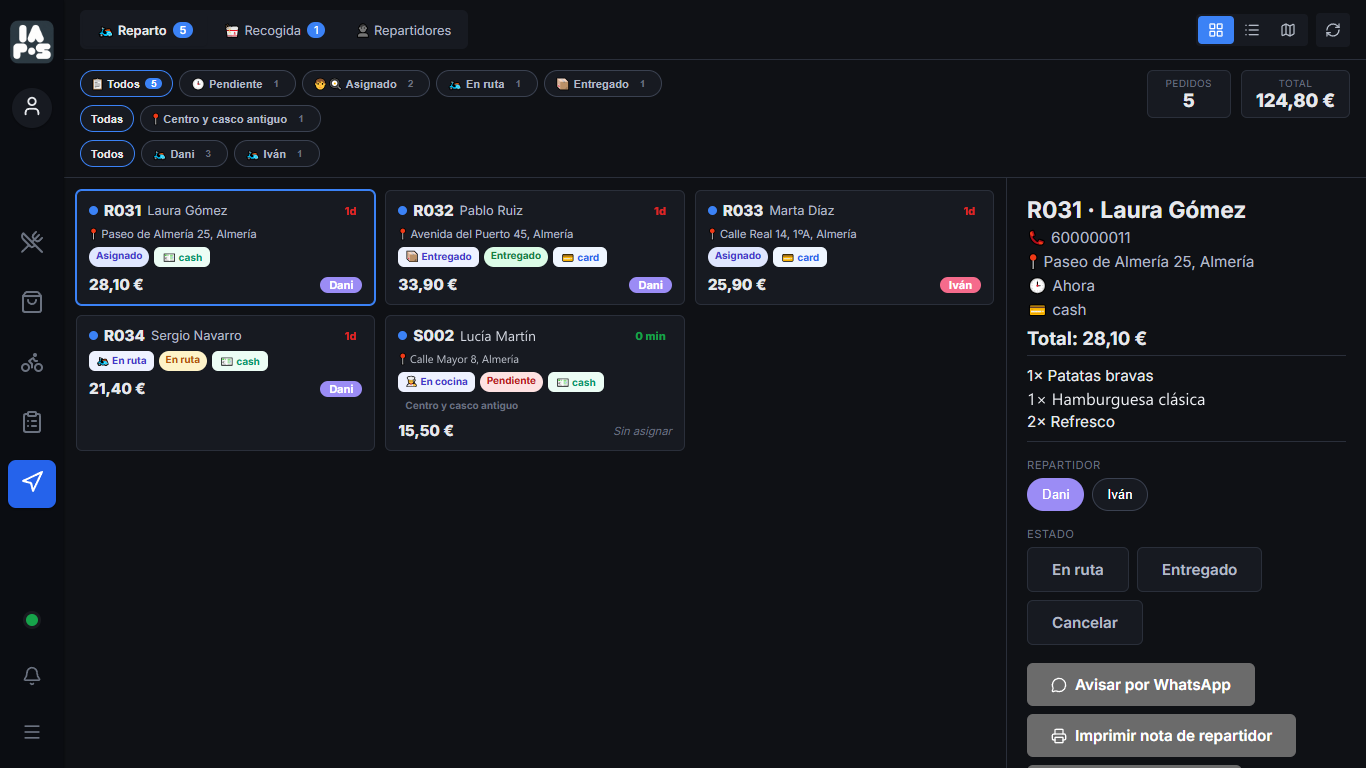This screenshot has width=1366, height=768.
Task: Click Imprimir nota de repartidor
Action: tap(1161, 736)
